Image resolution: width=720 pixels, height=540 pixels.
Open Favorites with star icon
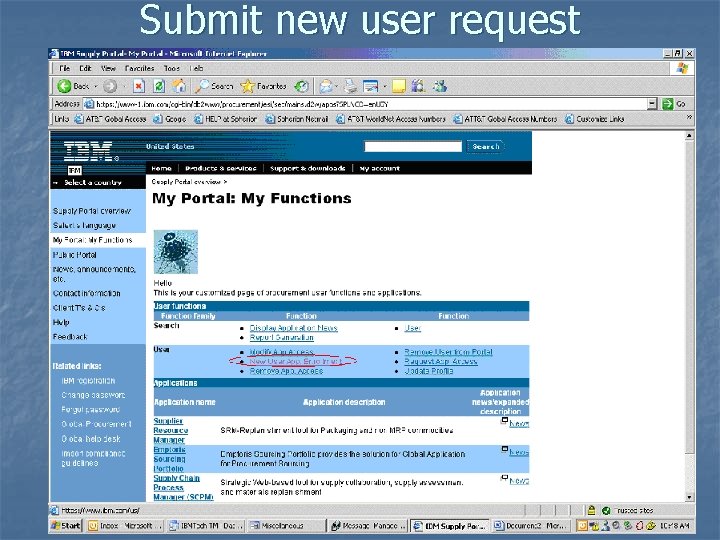point(264,86)
